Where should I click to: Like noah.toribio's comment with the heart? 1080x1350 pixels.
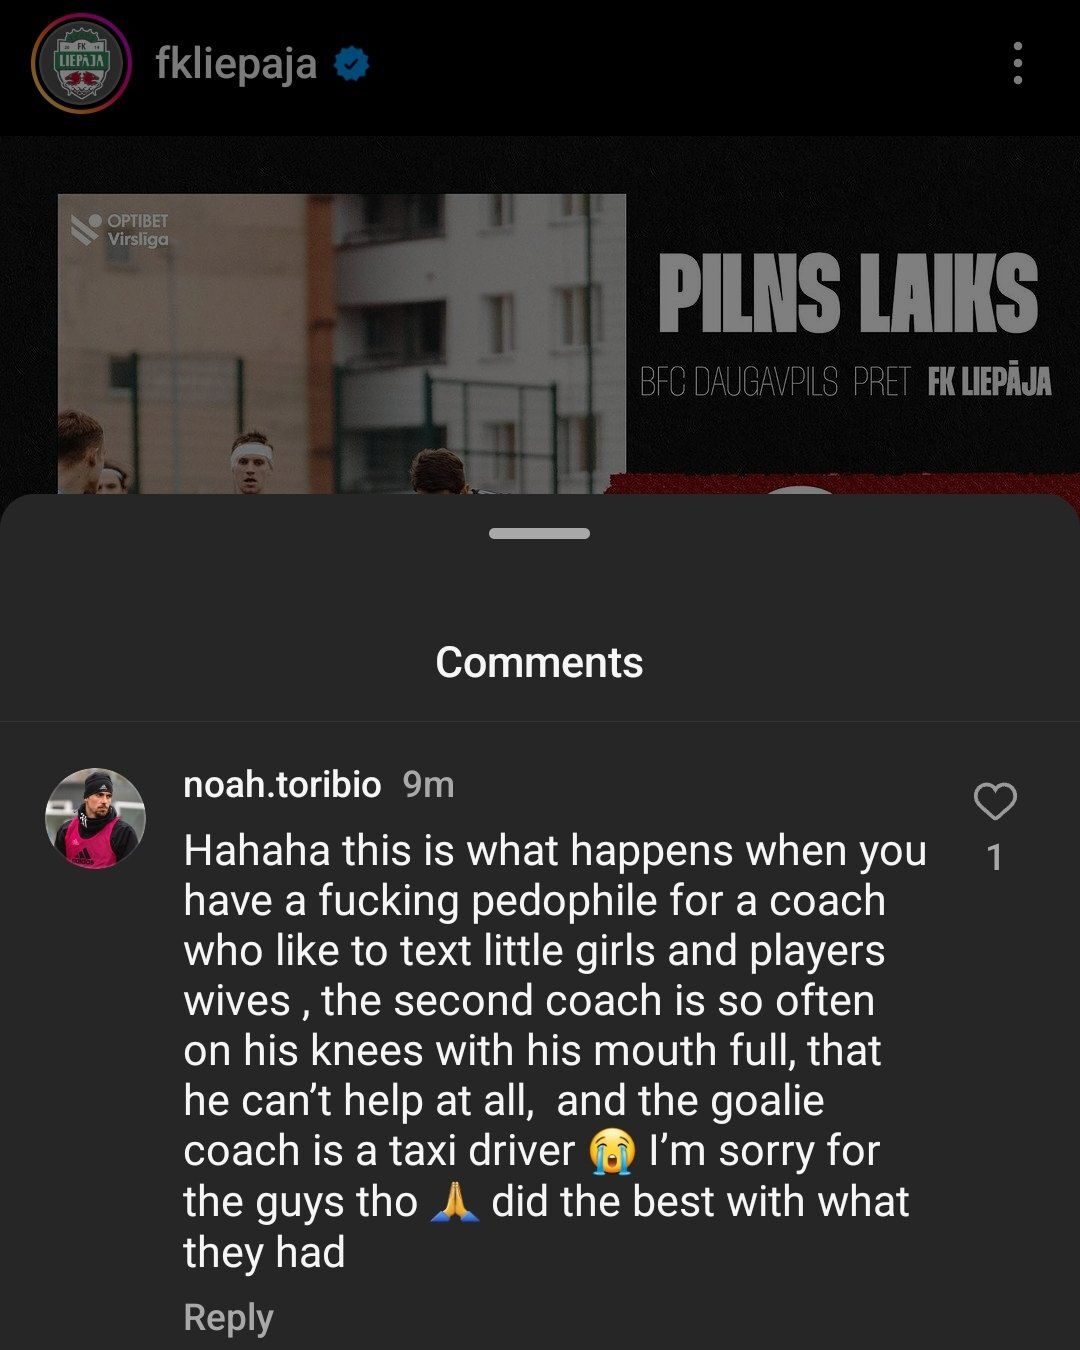click(995, 801)
